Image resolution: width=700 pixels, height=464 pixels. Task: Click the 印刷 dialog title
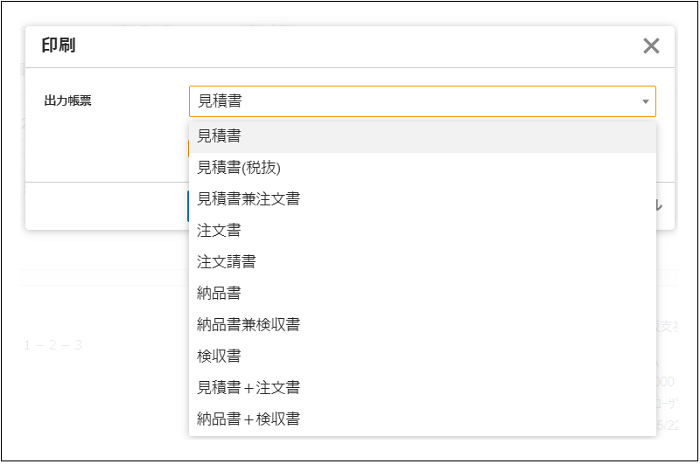[x=58, y=45]
